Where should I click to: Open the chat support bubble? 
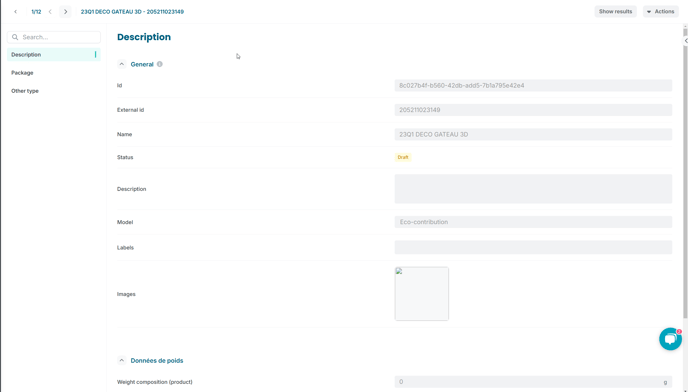670,339
